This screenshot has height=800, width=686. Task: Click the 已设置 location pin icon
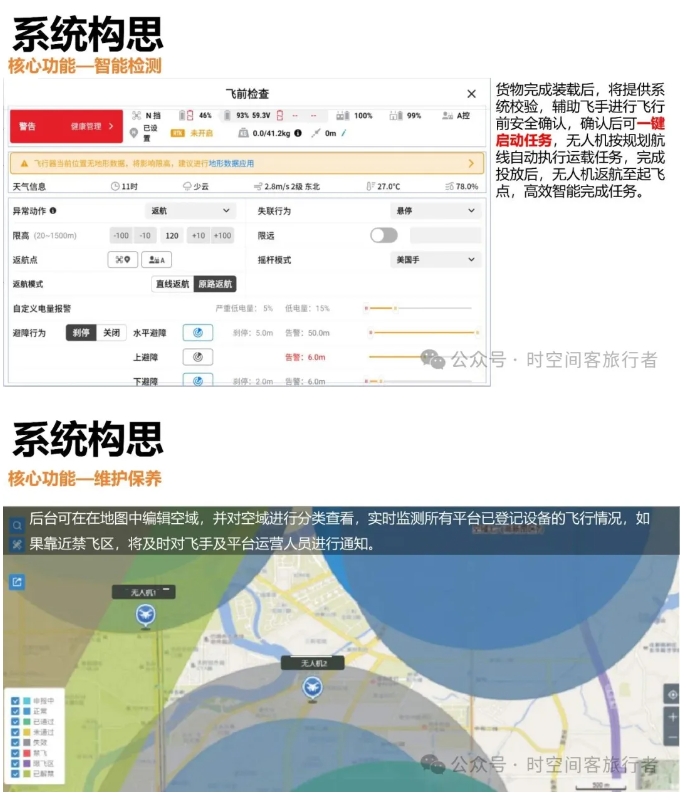tap(134, 133)
